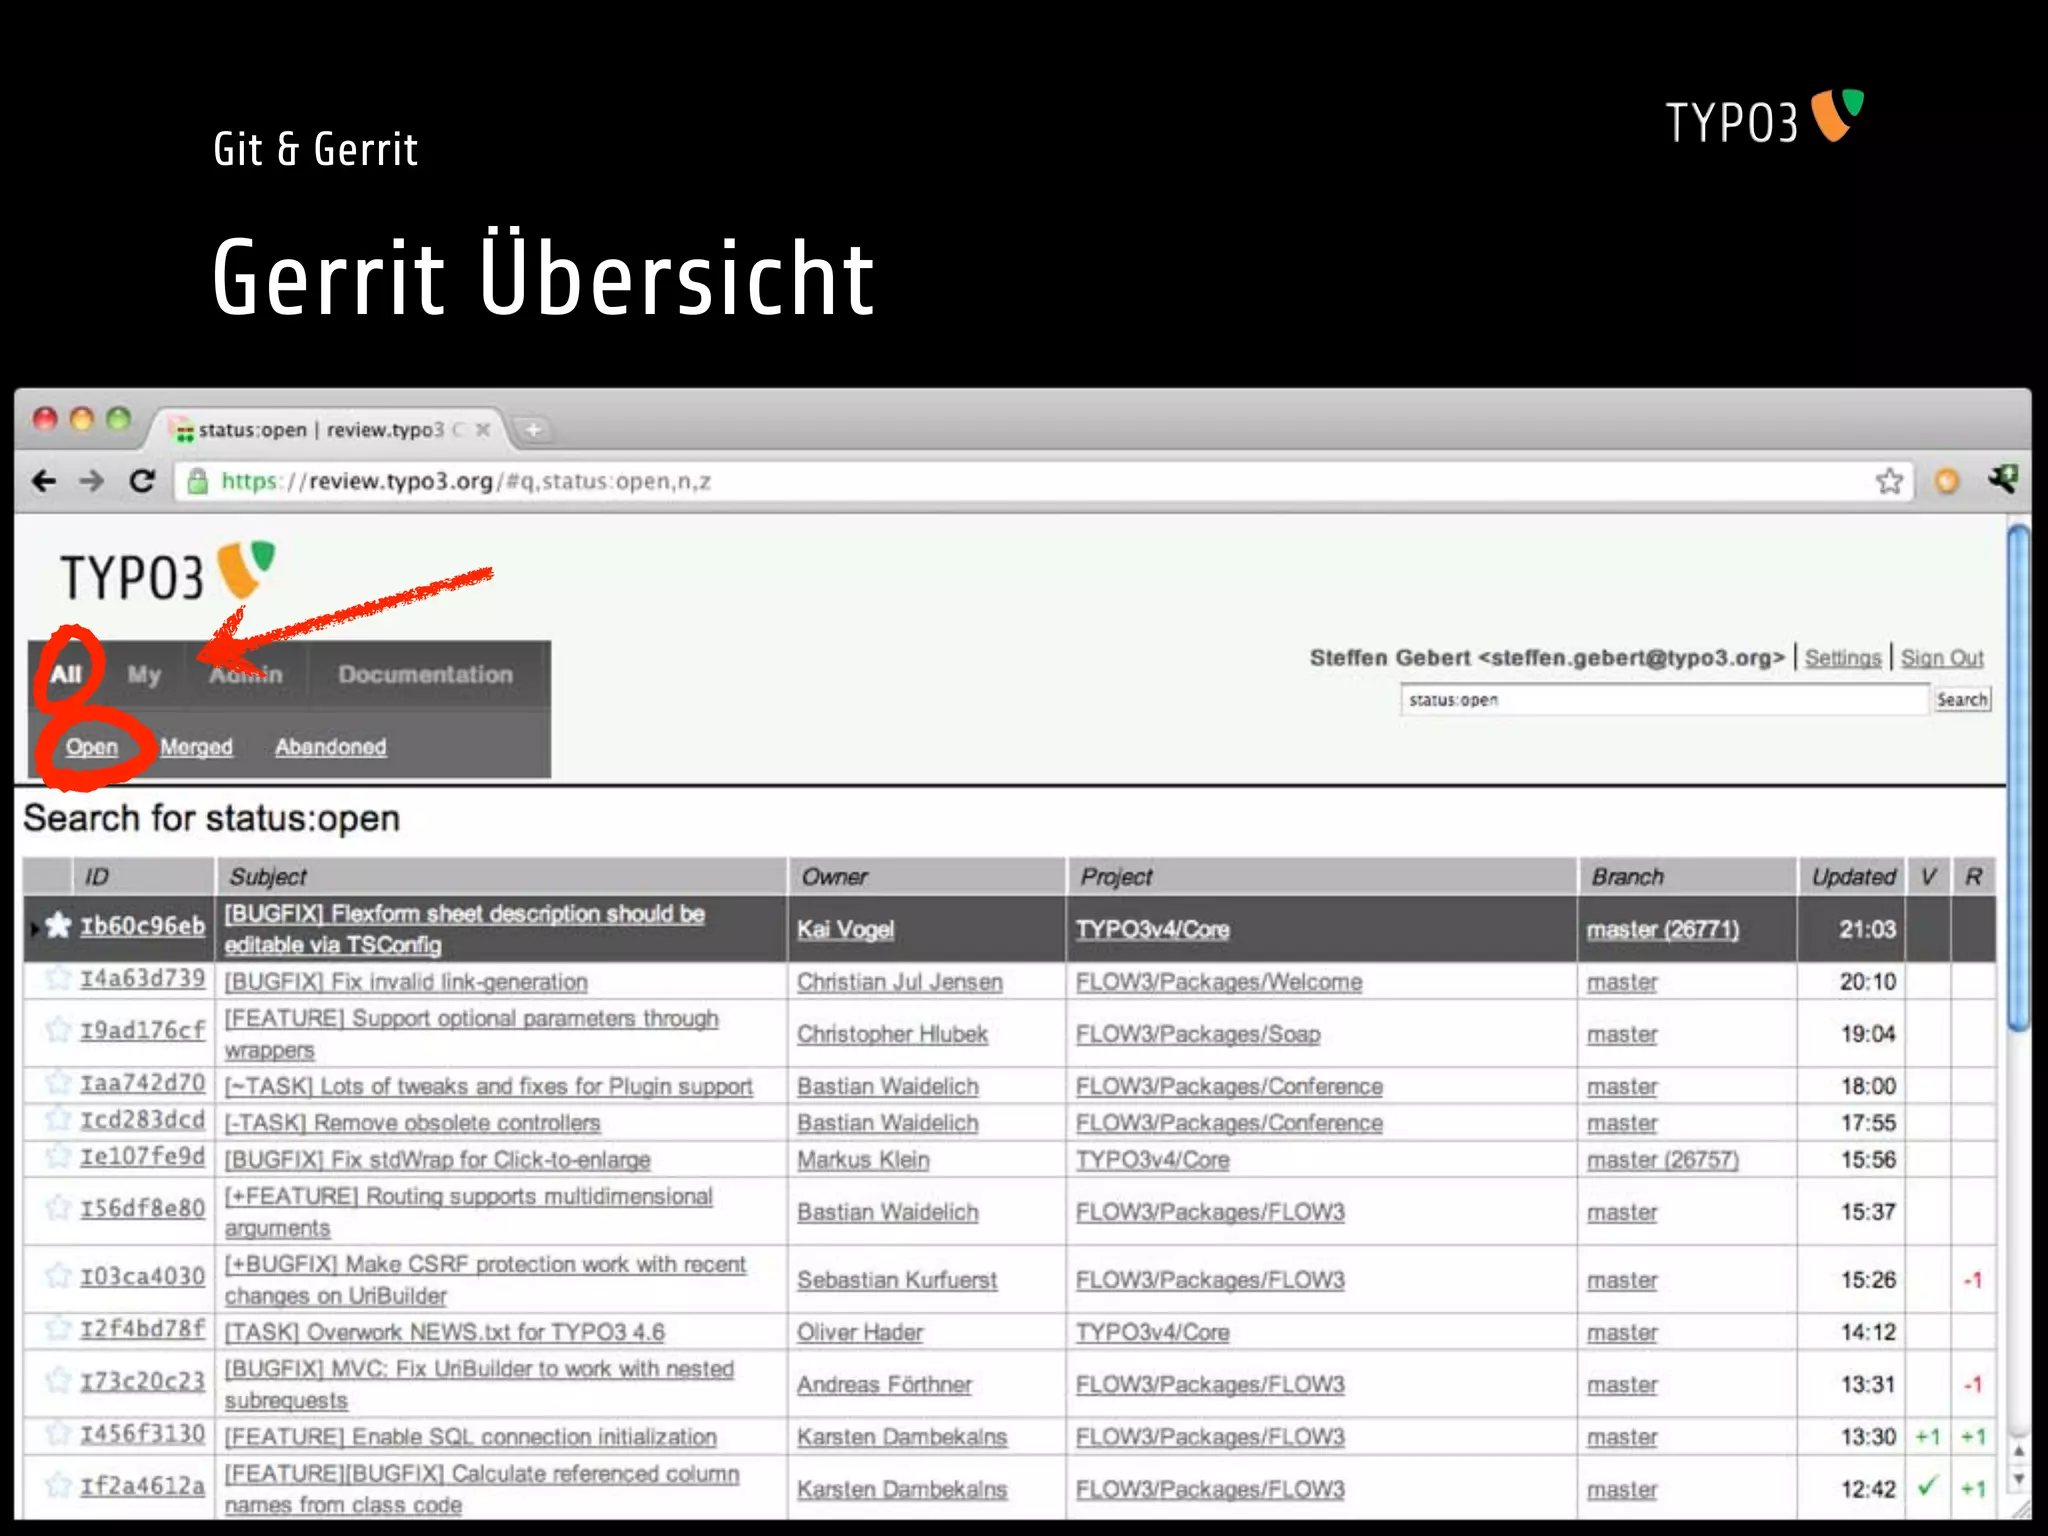Viewport: 2048px width, 1536px height.
Task: Click the browser address bar
Action: [x=1042, y=481]
